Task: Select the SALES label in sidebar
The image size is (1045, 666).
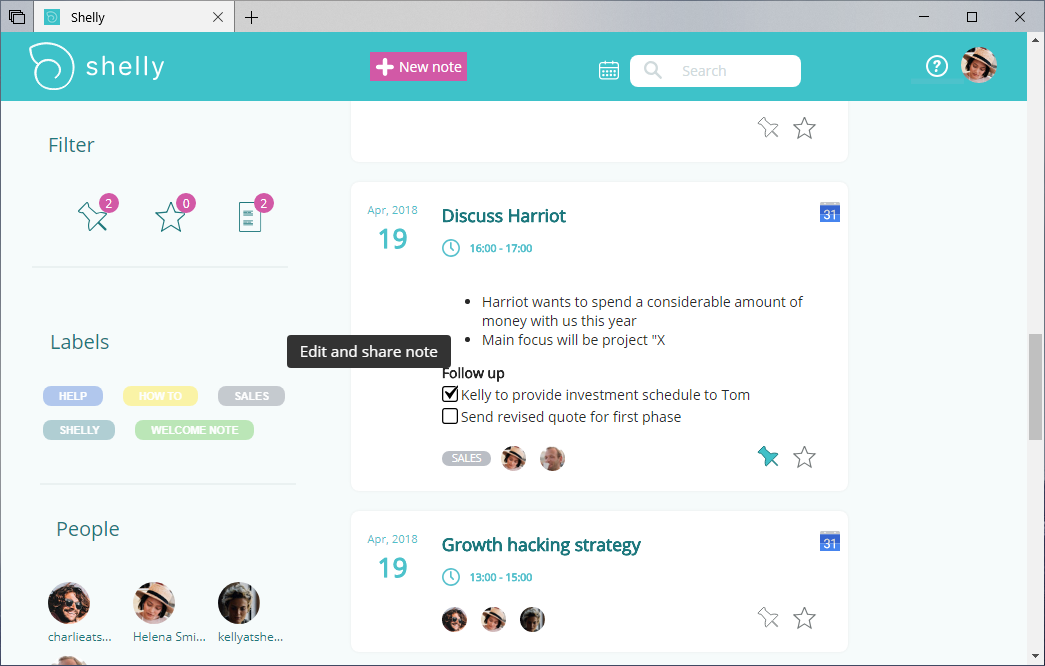Action: tap(251, 396)
